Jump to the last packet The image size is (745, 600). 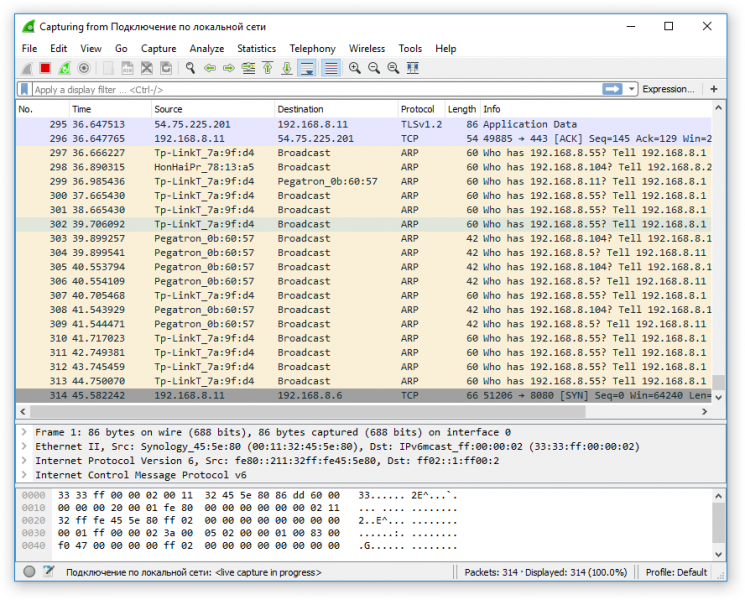tap(287, 68)
